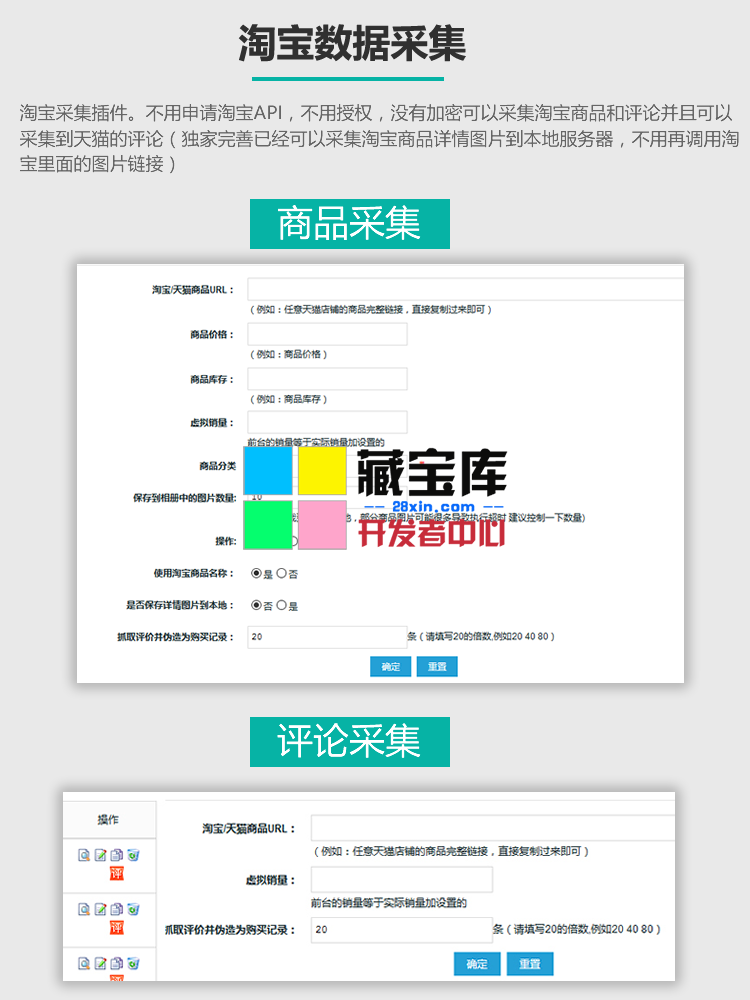Focus 虚拟销量 field in 评论采集 form
The height and width of the screenshot is (1000, 750).
[x=402, y=879]
